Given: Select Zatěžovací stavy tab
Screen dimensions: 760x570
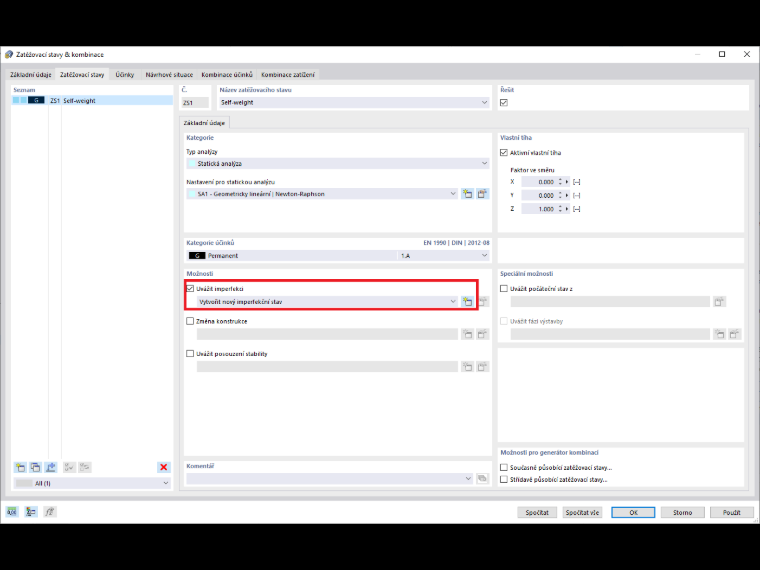Looking at the screenshot, I should [x=82, y=75].
